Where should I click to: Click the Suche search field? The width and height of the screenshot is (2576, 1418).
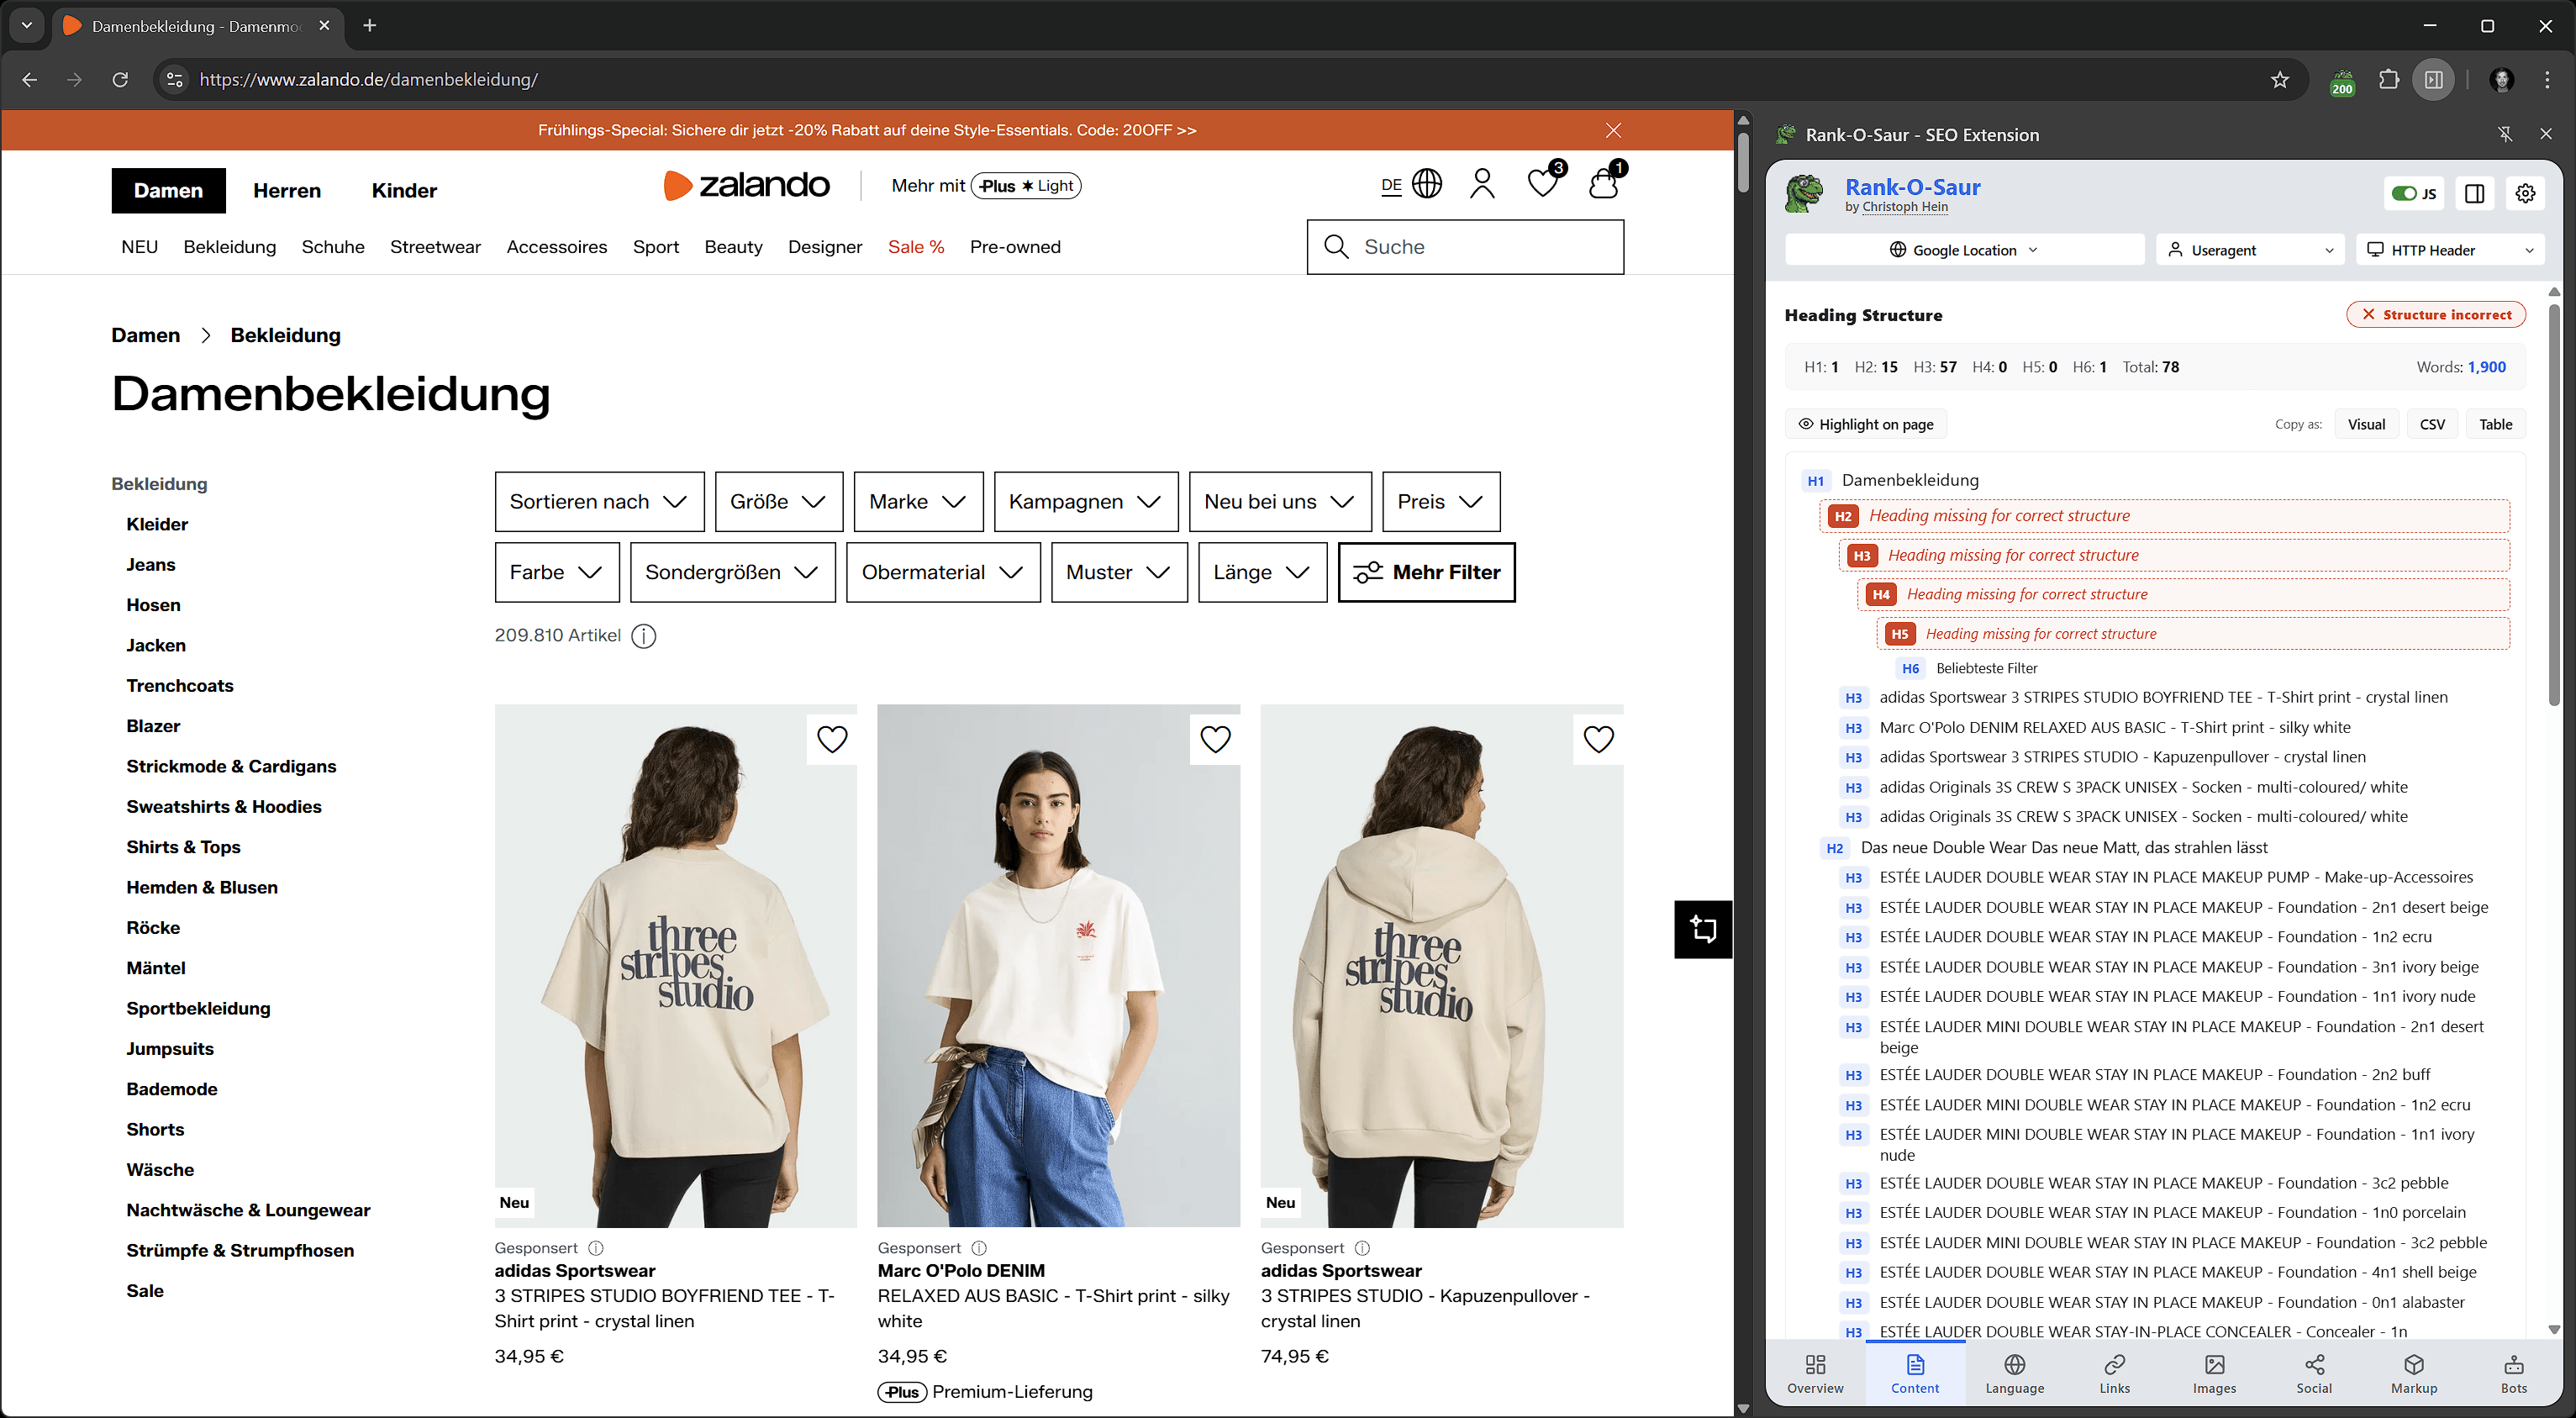(x=1465, y=247)
